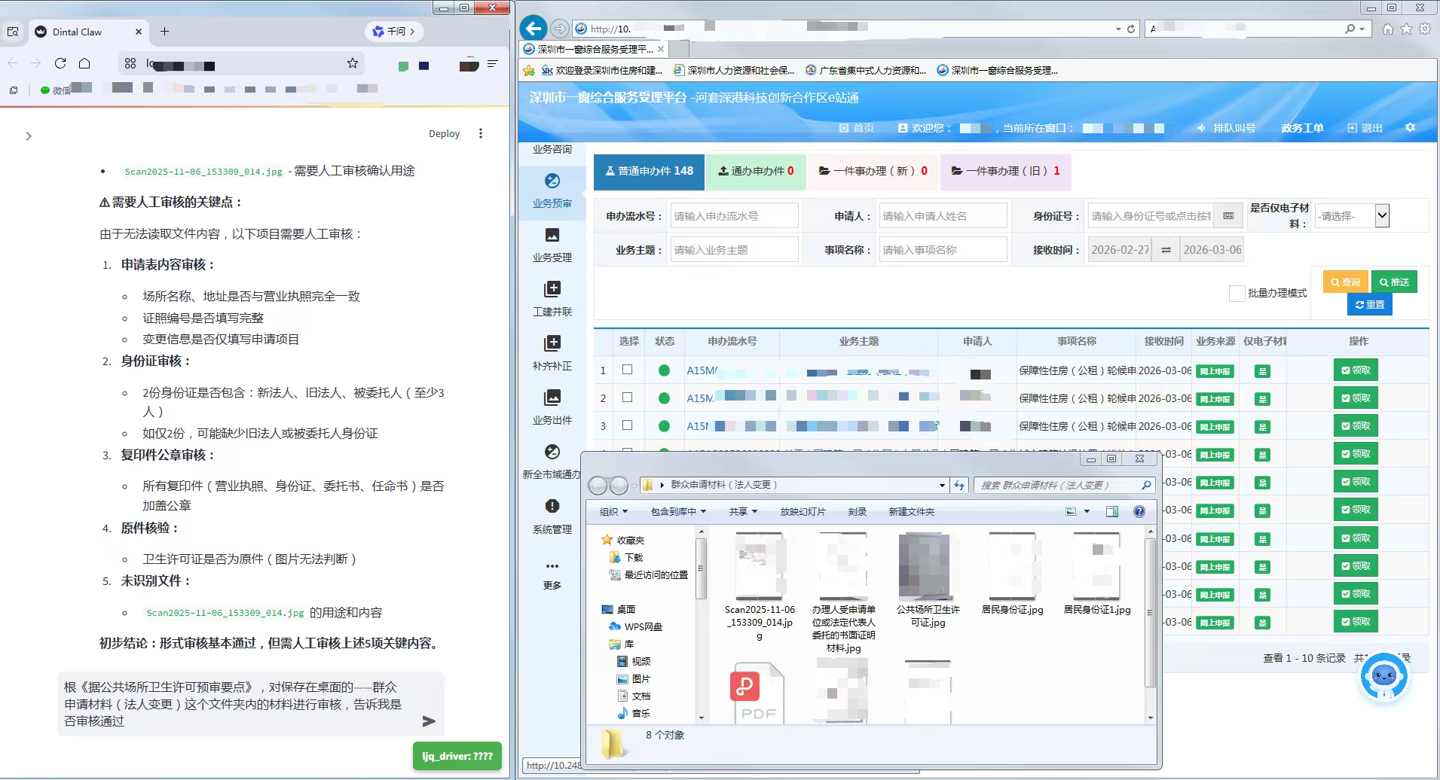Click the 工建并联 sidebar icon
This screenshot has height=780, width=1440.
coord(551,297)
